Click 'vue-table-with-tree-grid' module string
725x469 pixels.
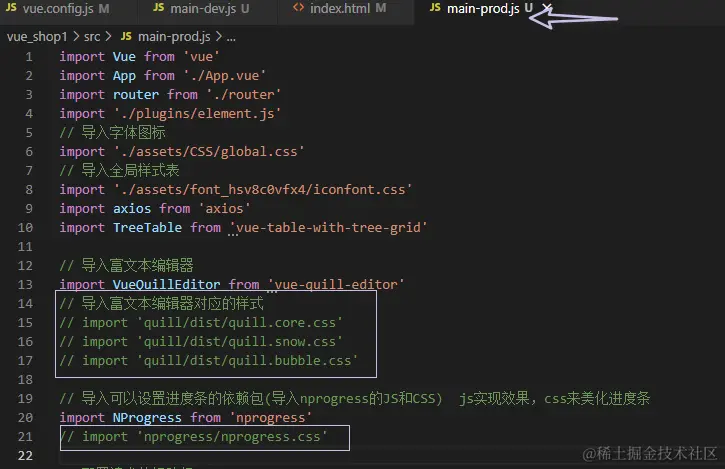(328, 228)
